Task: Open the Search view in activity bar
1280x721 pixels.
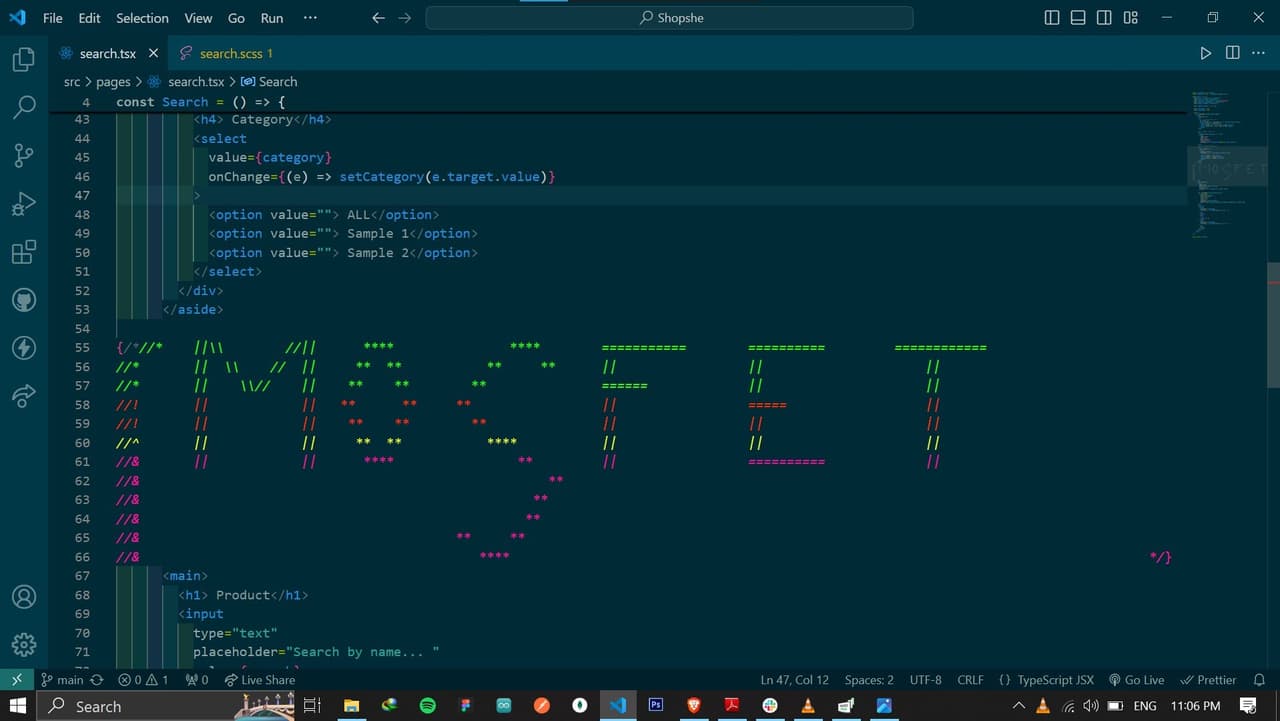Action: point(24,107)
